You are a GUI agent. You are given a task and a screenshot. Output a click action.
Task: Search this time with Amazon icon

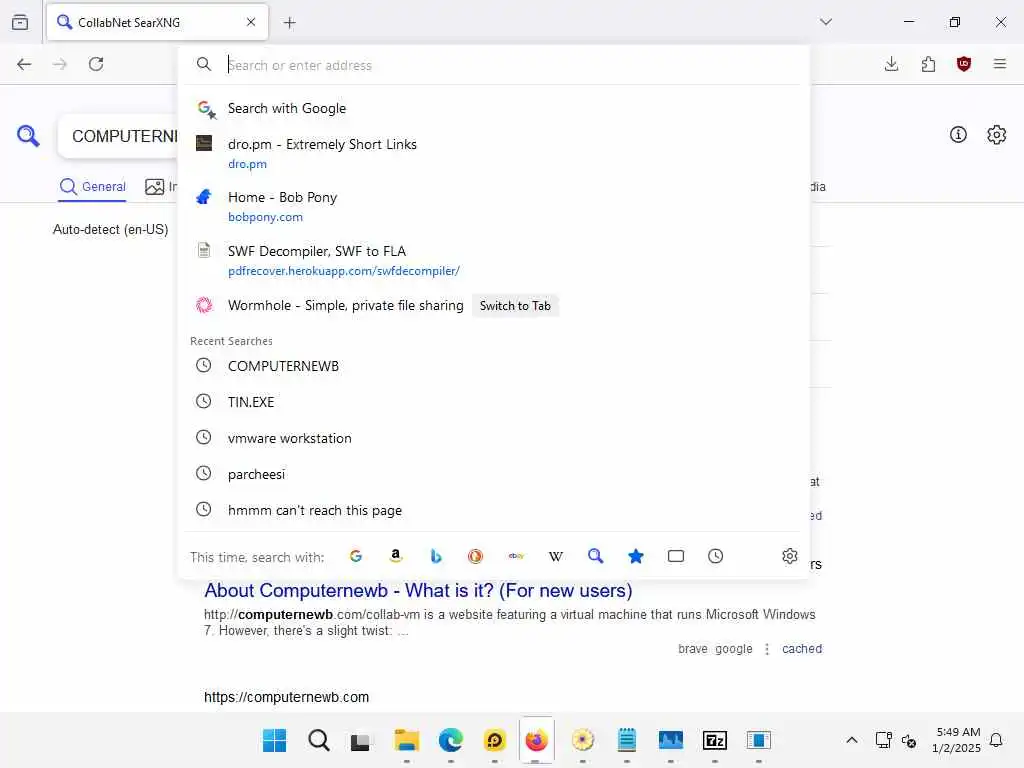(395, 556)
